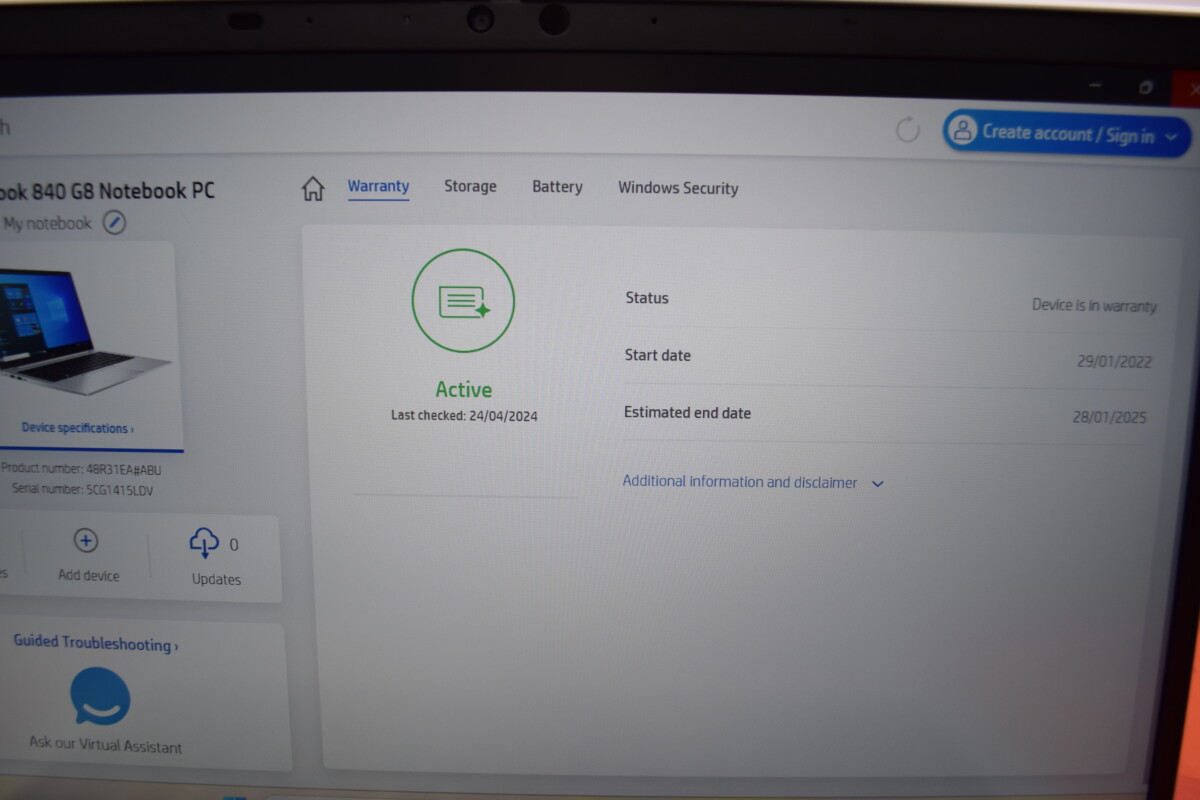Click the Additional information chevron arrow
The height and width of the screenshot is (800, 1200).
point(878,484)
